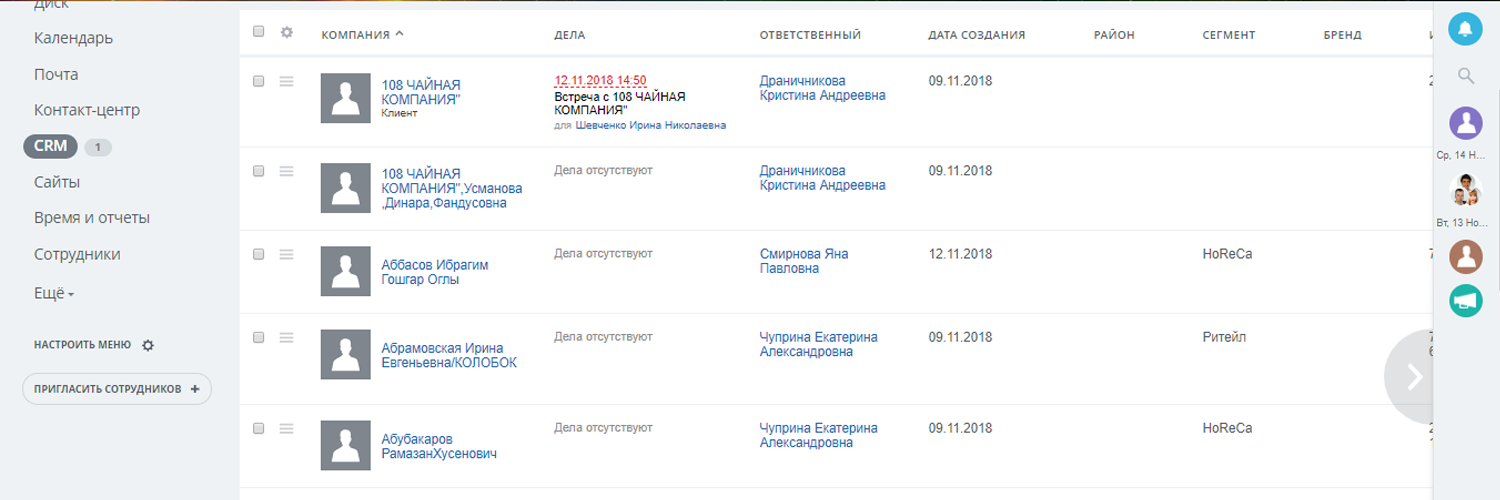1500x500 pixels.
Task: Click the search magnifier in right panel
Action: (x=1466, y=75)
